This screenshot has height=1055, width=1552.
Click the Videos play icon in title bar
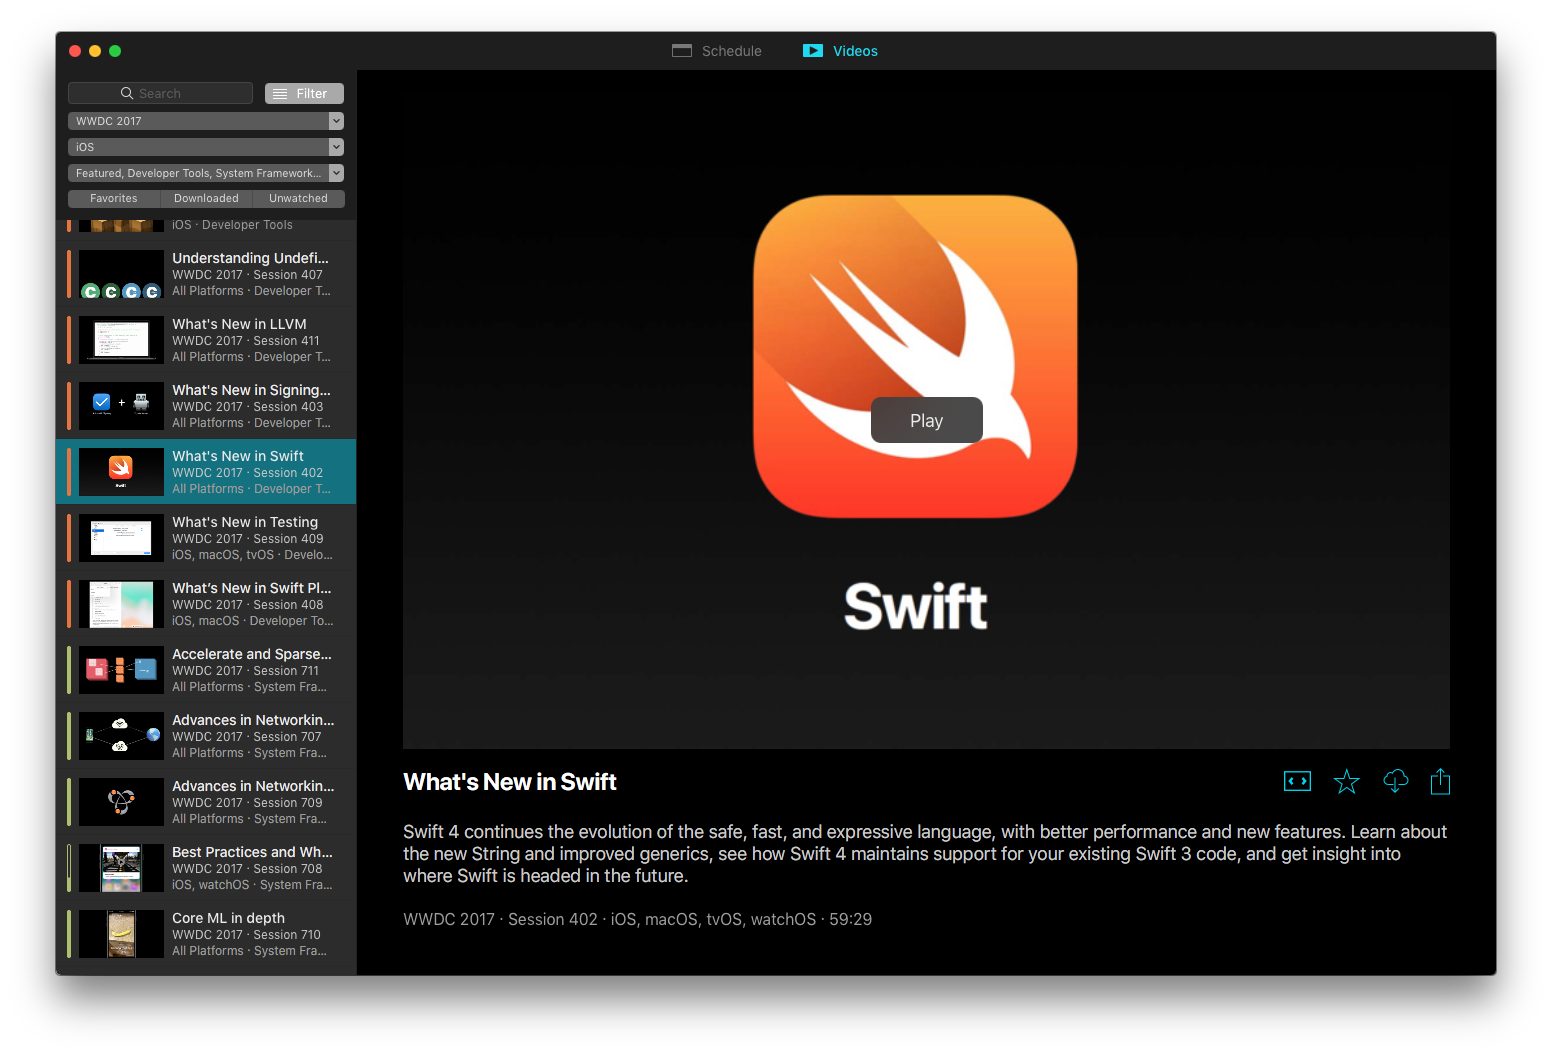tap(813, 51)
